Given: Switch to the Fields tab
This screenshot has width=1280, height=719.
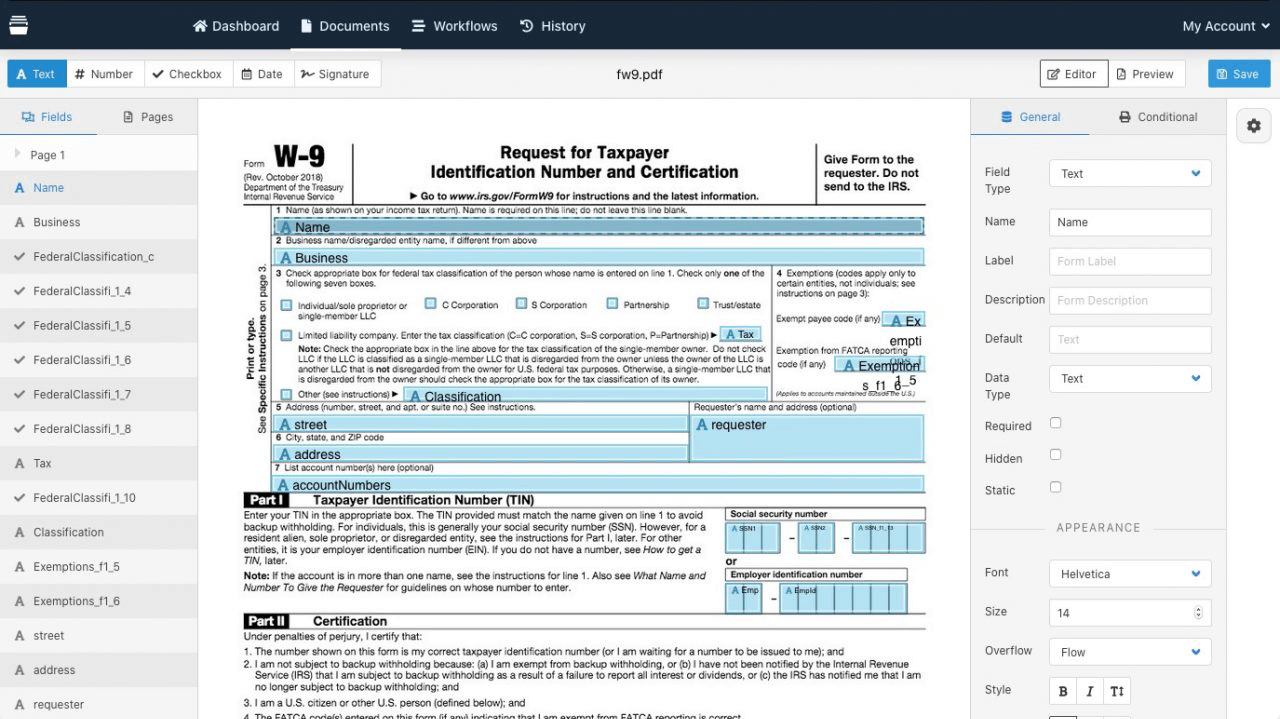Looking at the screenshot, I should click(x=48, y=117).
